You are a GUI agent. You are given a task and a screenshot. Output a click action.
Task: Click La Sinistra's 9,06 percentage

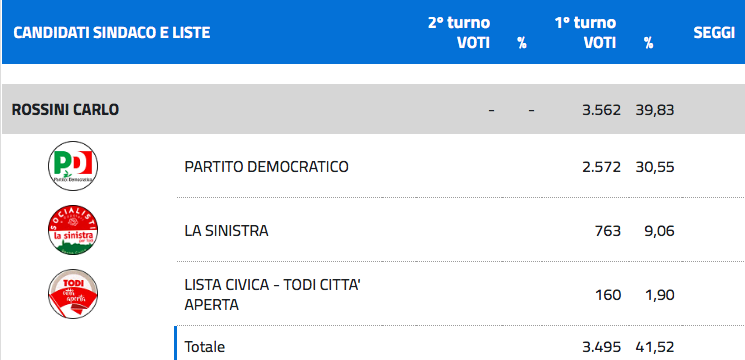click(x=659, y=231)
